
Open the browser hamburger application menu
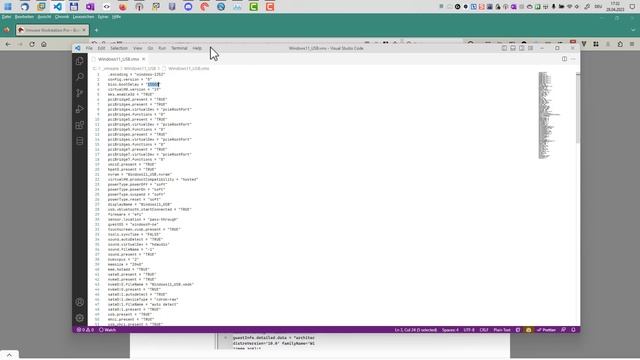(632, 44)
